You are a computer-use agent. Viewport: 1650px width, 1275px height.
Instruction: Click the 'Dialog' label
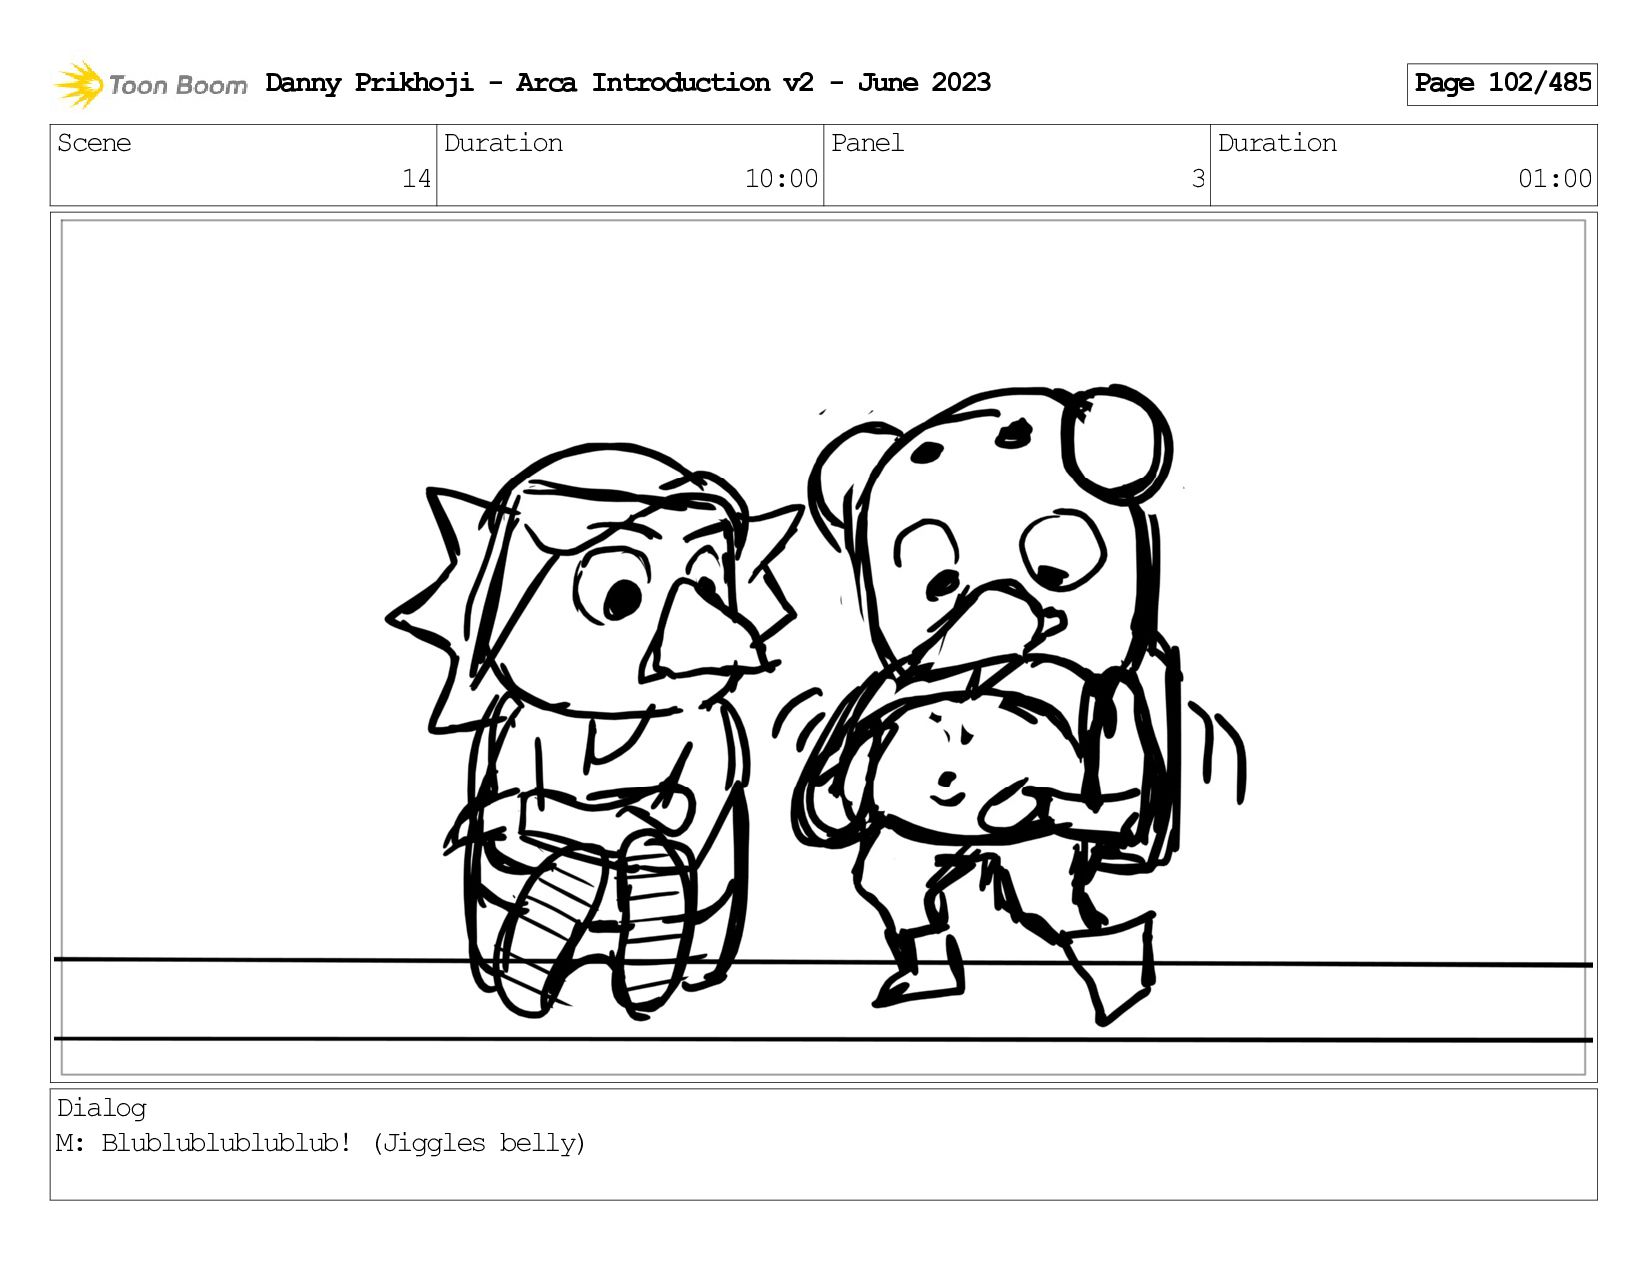click(102, 1108)
